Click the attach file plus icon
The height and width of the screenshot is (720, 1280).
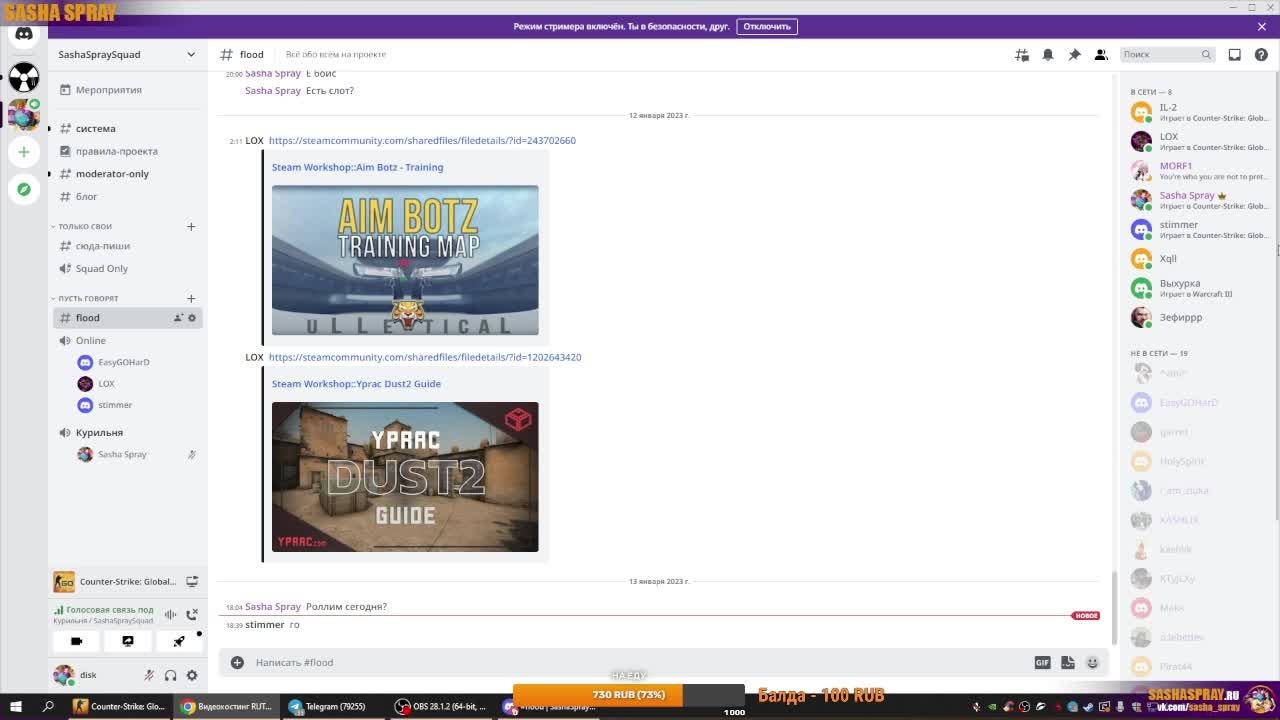click(237, 662)
